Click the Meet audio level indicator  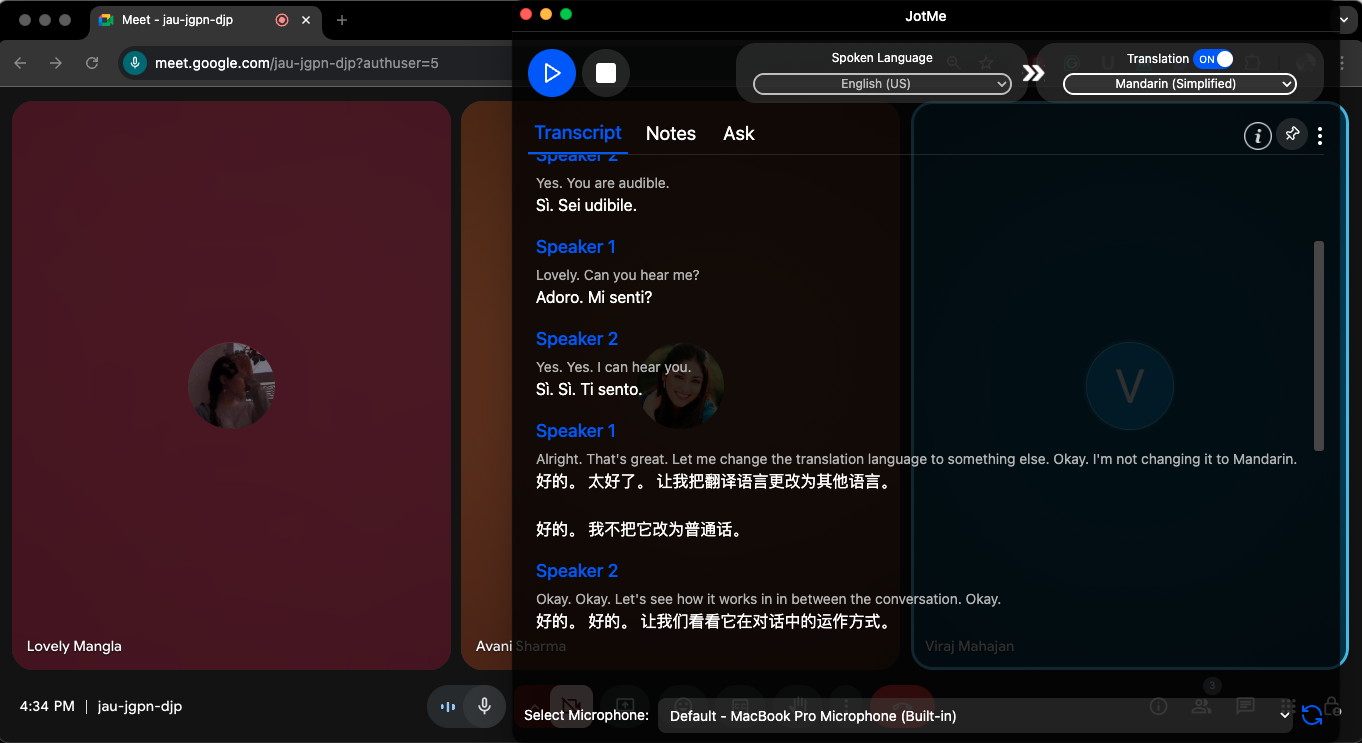[448, 706]
